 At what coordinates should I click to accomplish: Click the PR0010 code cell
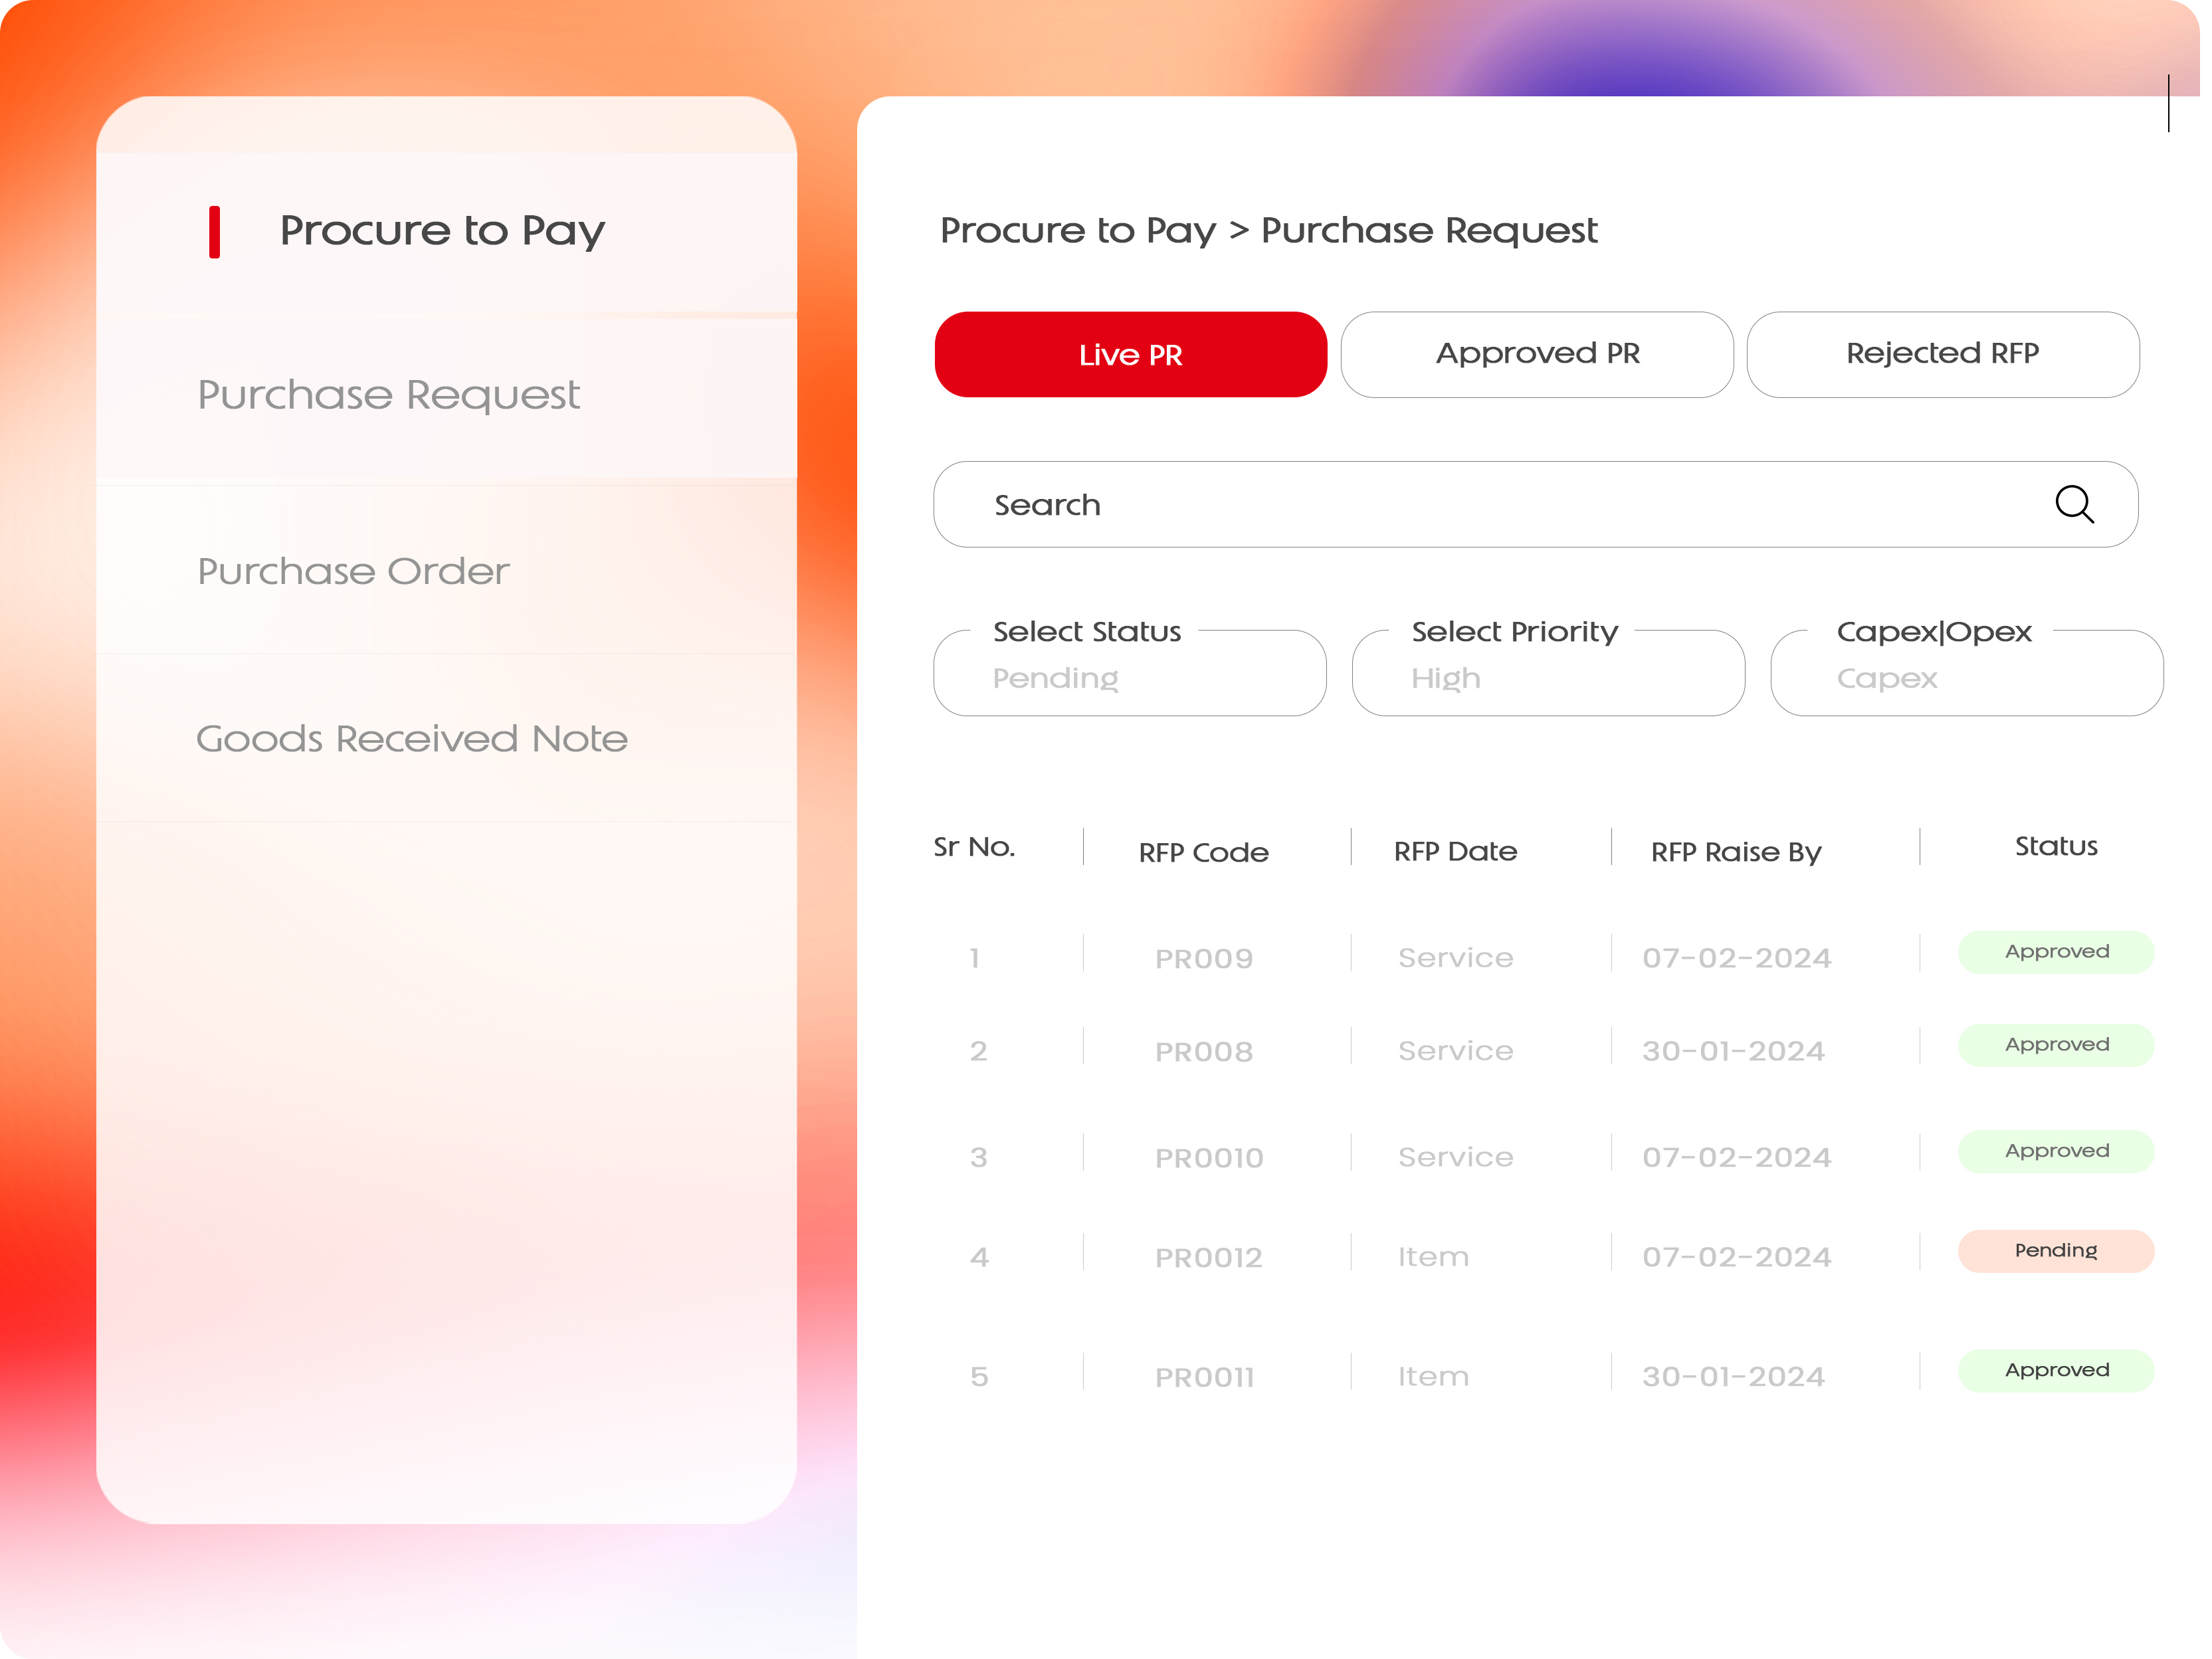pos(1209,1157)
